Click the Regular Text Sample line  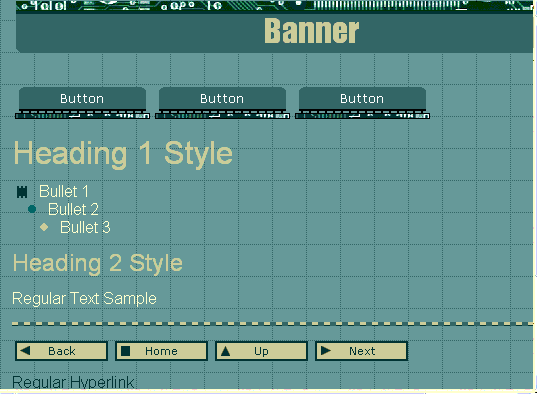(84, 298)
